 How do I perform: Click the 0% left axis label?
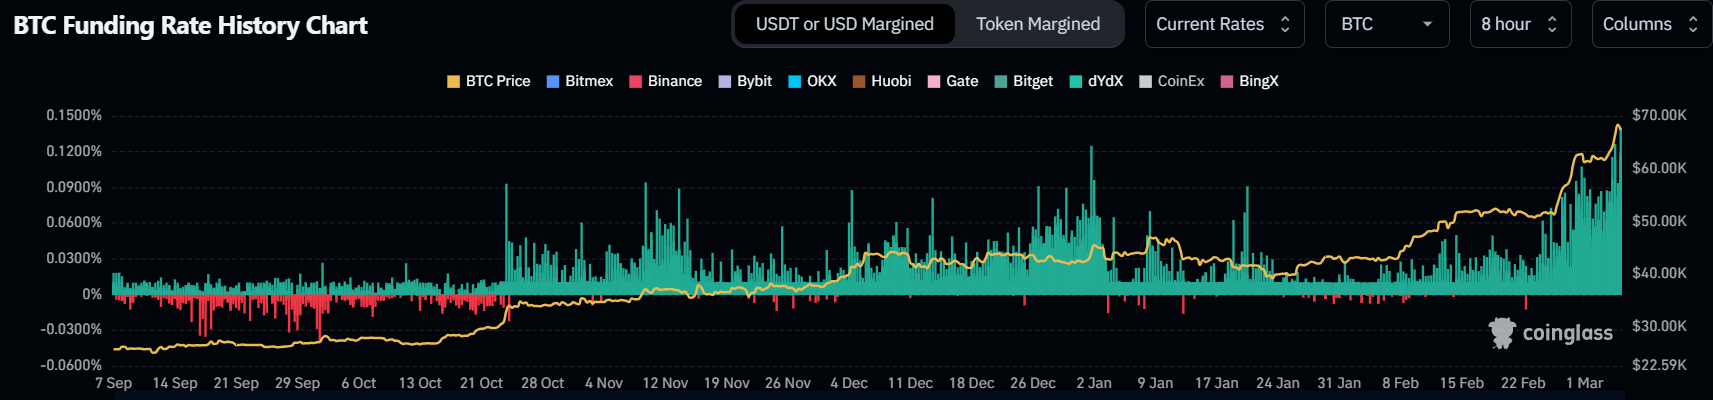92,294
